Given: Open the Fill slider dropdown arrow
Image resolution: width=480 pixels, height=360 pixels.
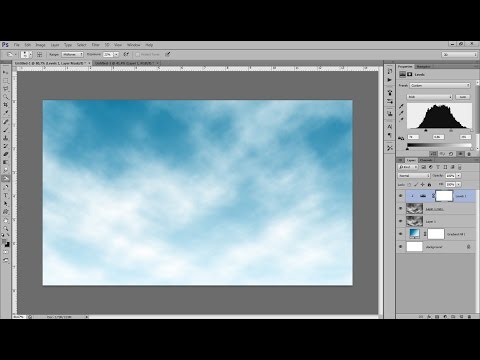Looking at the screenshot, I should 459,184.
